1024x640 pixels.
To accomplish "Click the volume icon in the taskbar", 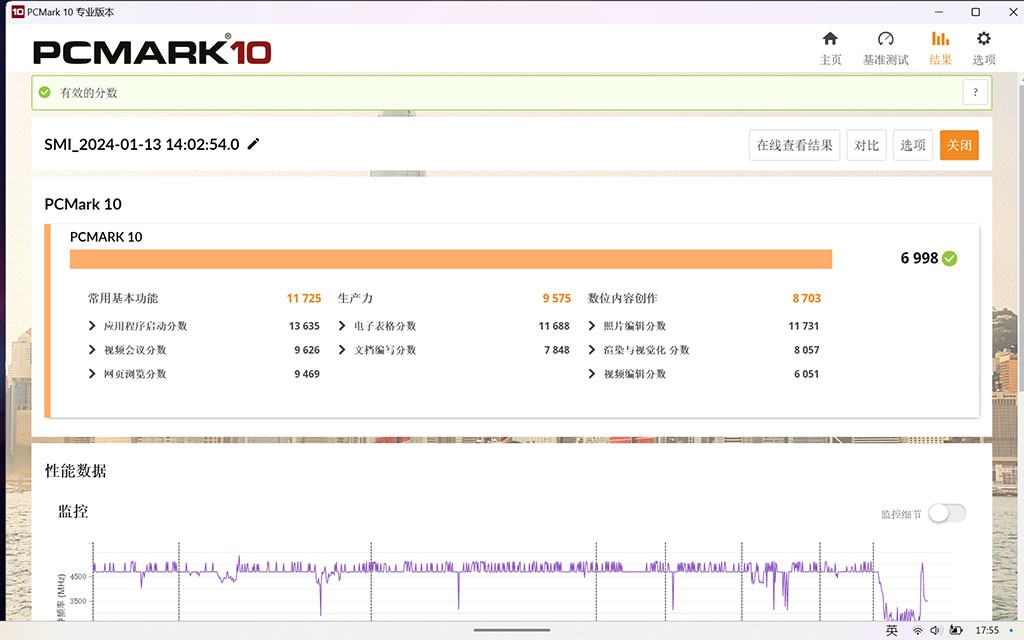I will (934, 630).
